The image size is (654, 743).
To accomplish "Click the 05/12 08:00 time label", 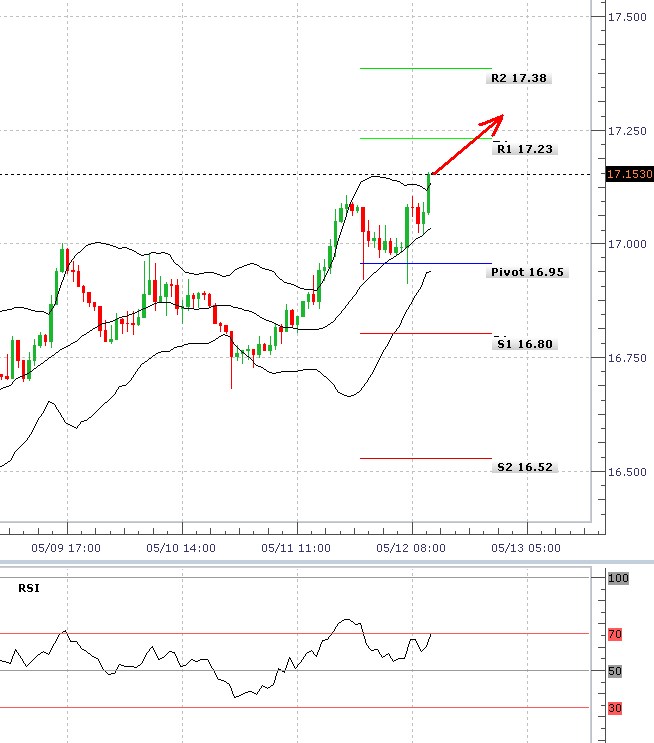I will 411,548.
